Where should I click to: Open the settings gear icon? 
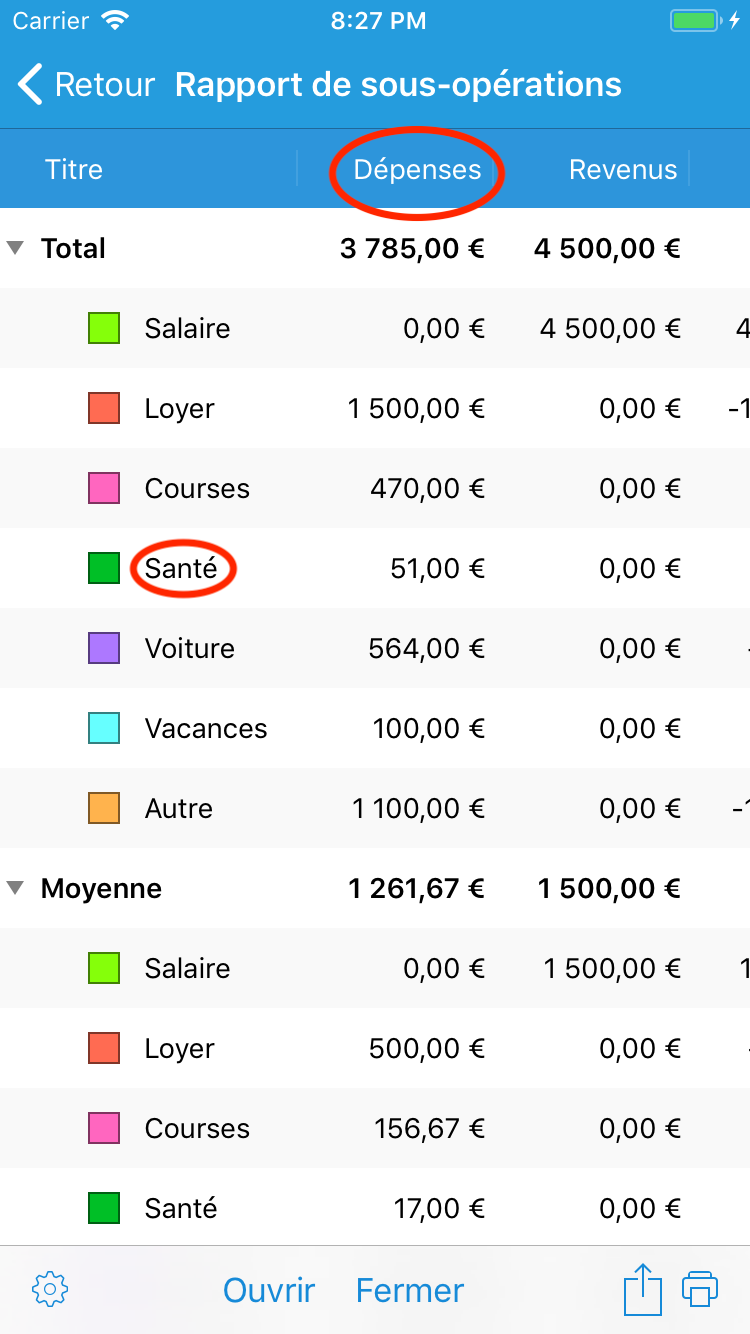(x=50, y=1289)
